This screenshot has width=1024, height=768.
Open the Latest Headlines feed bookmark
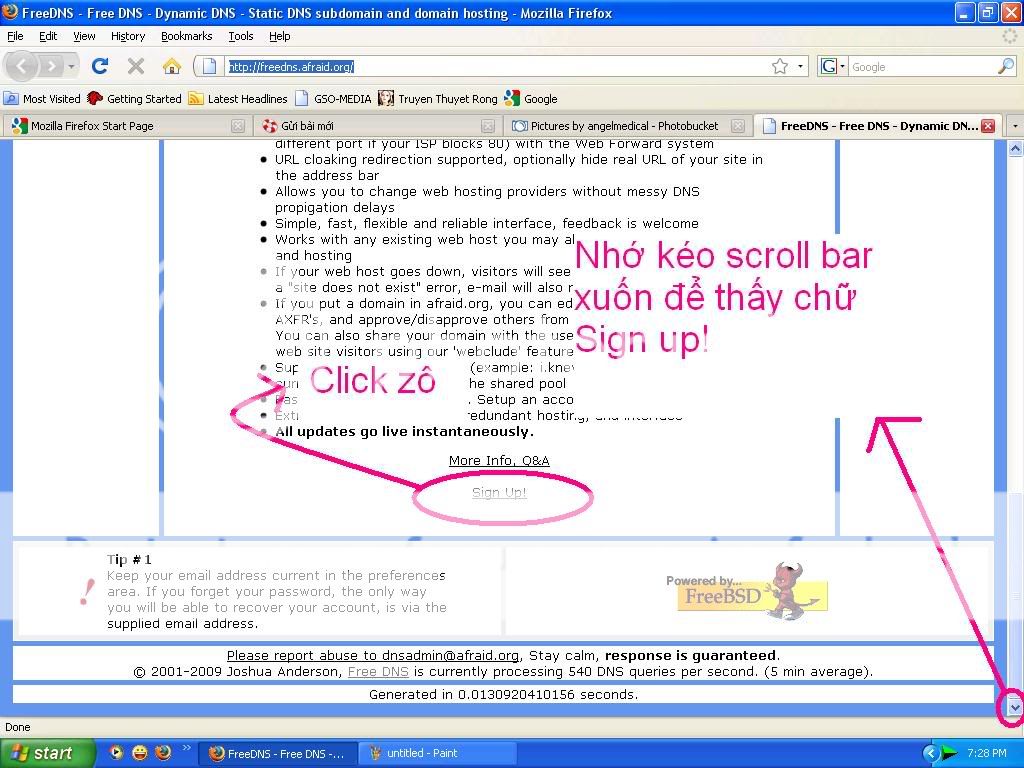(x=238, y=99)
